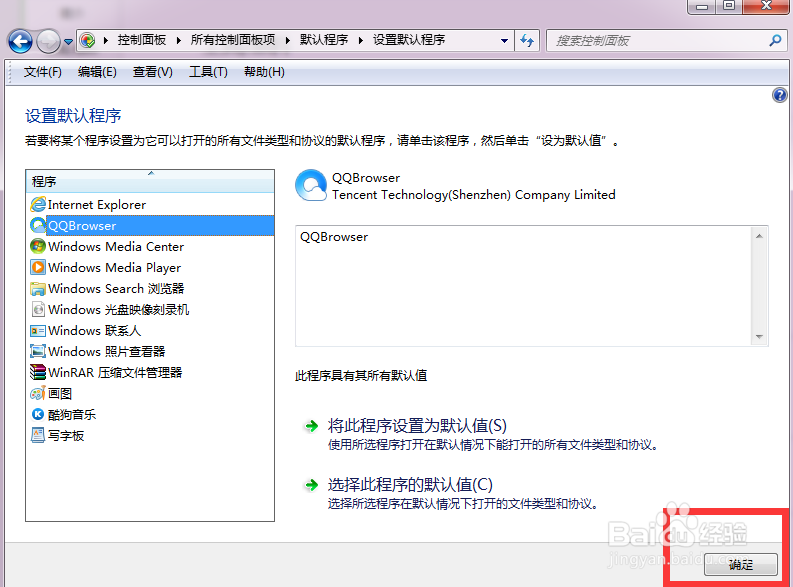793x587 pixels.
Task: Click the 确定 button
Action: (x=741, y=564)
